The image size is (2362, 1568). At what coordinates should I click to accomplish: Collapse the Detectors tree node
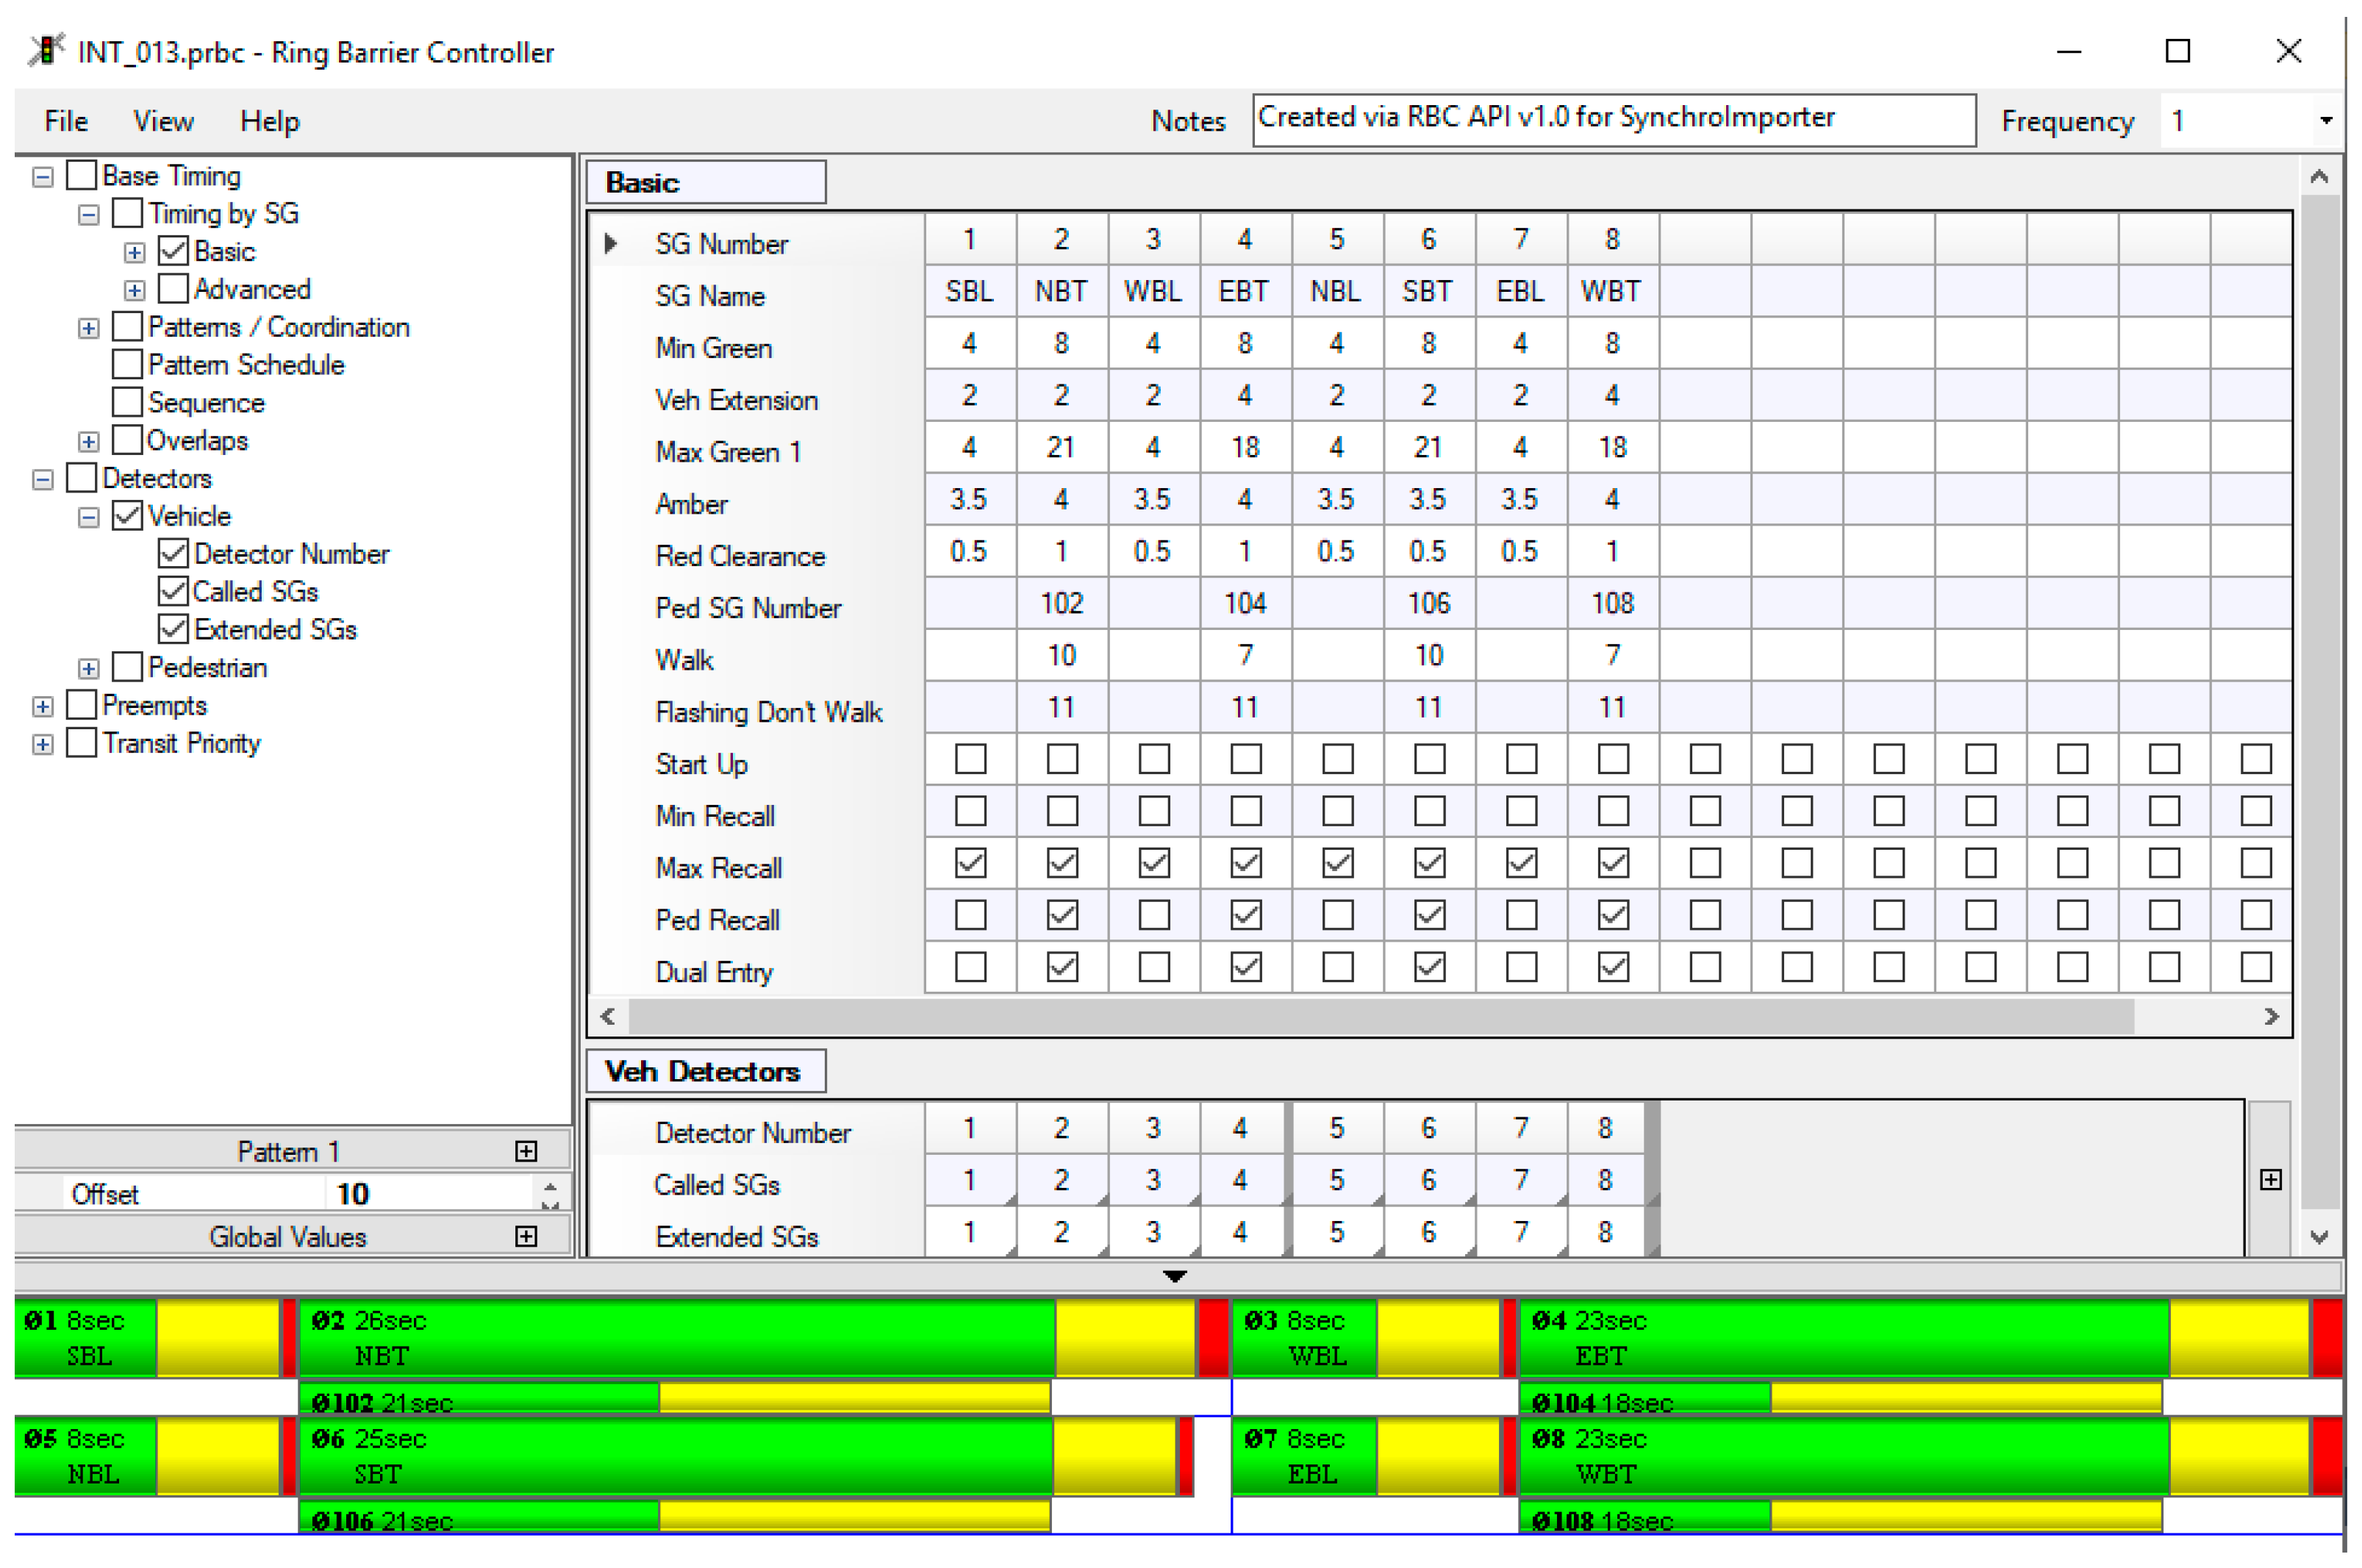coord(42,480)
